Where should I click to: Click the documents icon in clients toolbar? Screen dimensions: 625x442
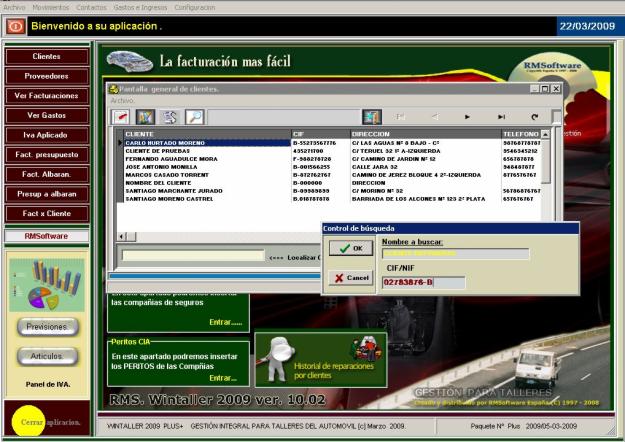[x=170, y=117]
